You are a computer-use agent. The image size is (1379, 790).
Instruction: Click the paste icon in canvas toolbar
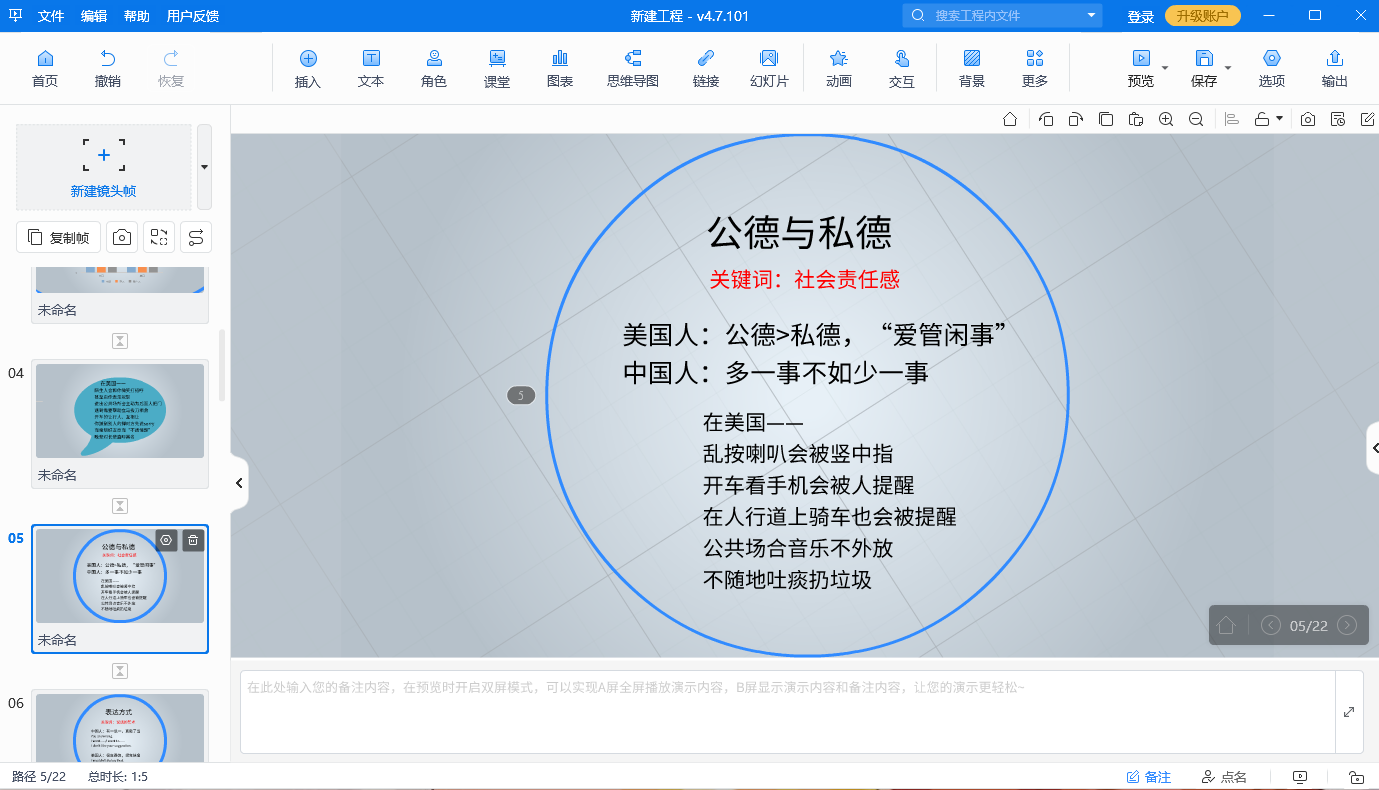point(1135,119)
